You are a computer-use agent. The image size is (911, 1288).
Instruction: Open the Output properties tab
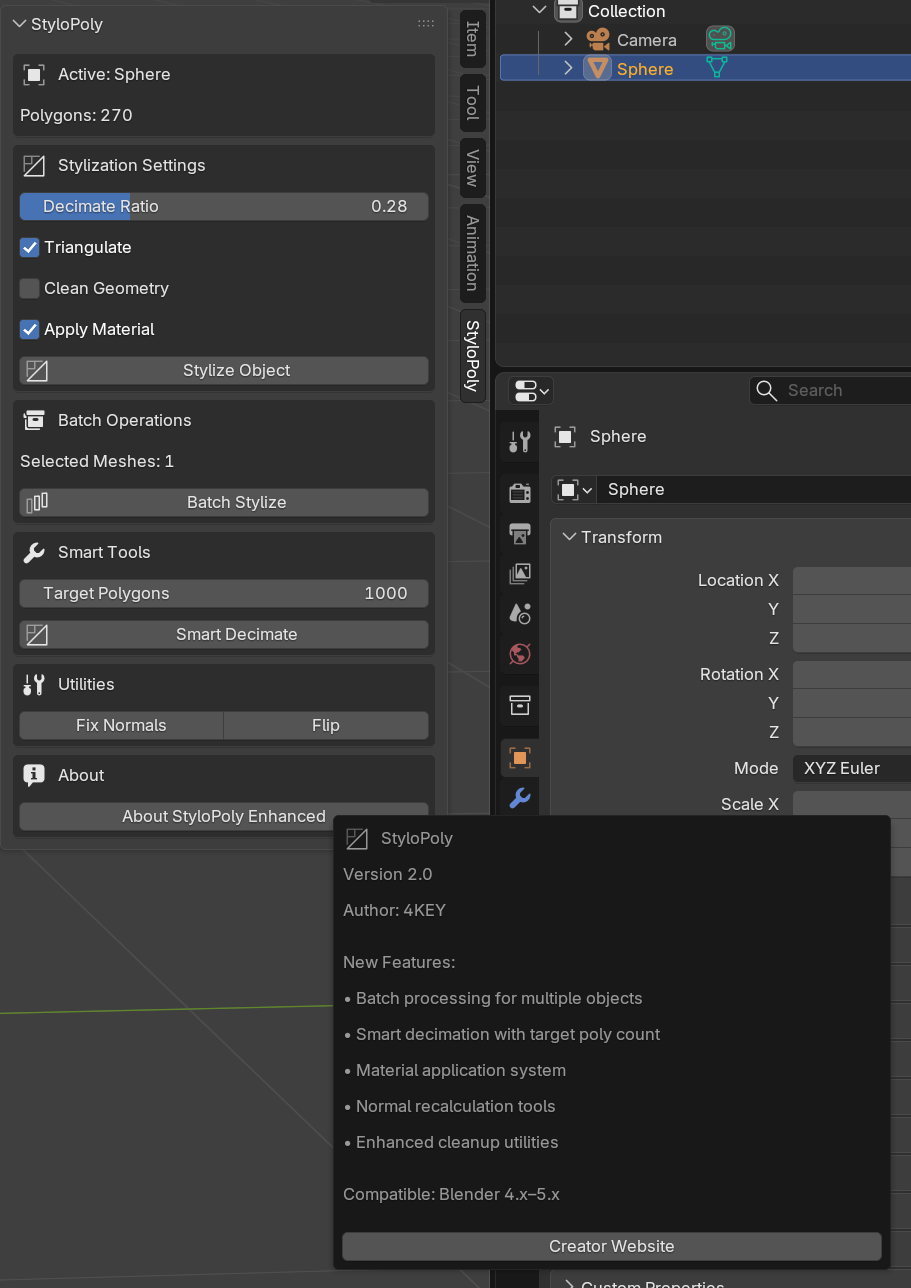click(519, 533)
